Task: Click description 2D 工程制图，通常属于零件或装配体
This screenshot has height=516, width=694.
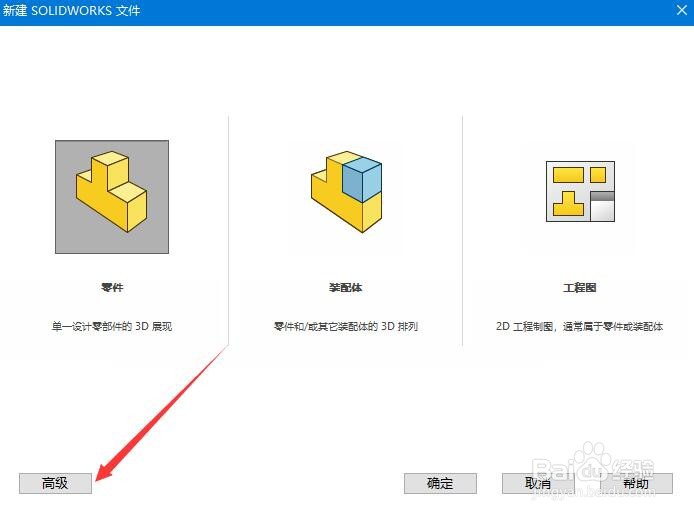Action: (579, 327)
